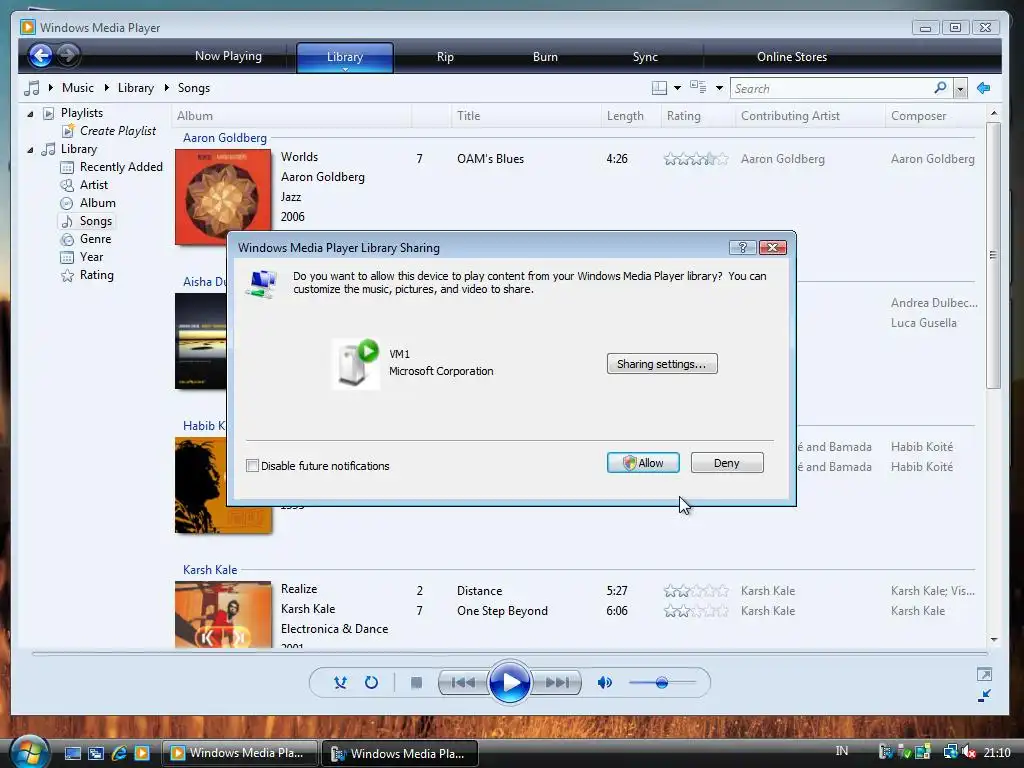The height and width of the screenshot is (768, 1024).
Task: Open view options dropdown arrow
Action: pos(719,88)
